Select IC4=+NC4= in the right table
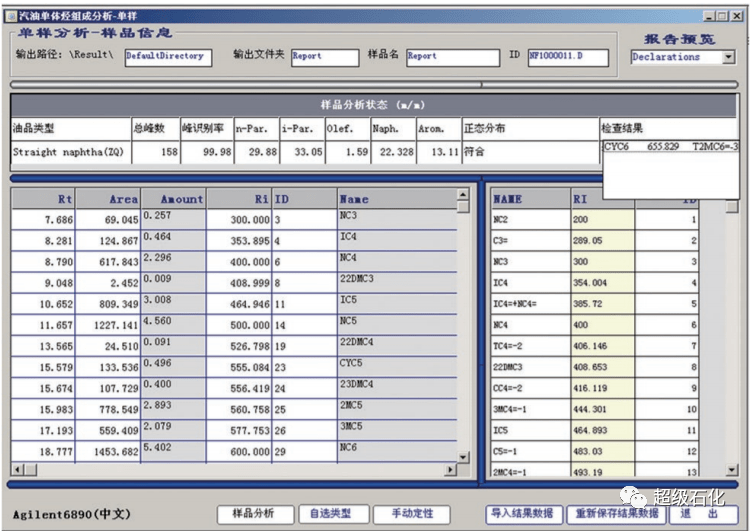This screenshot has width=750, height=531. [530, 304]
